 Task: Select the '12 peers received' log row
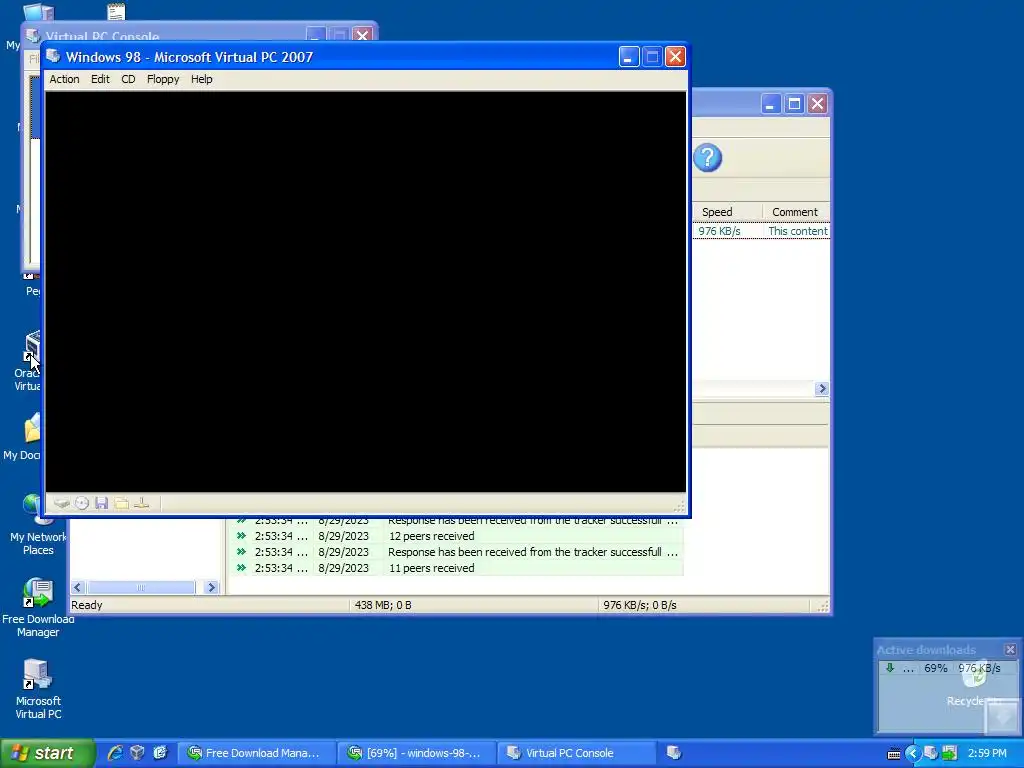pos(456,536)
